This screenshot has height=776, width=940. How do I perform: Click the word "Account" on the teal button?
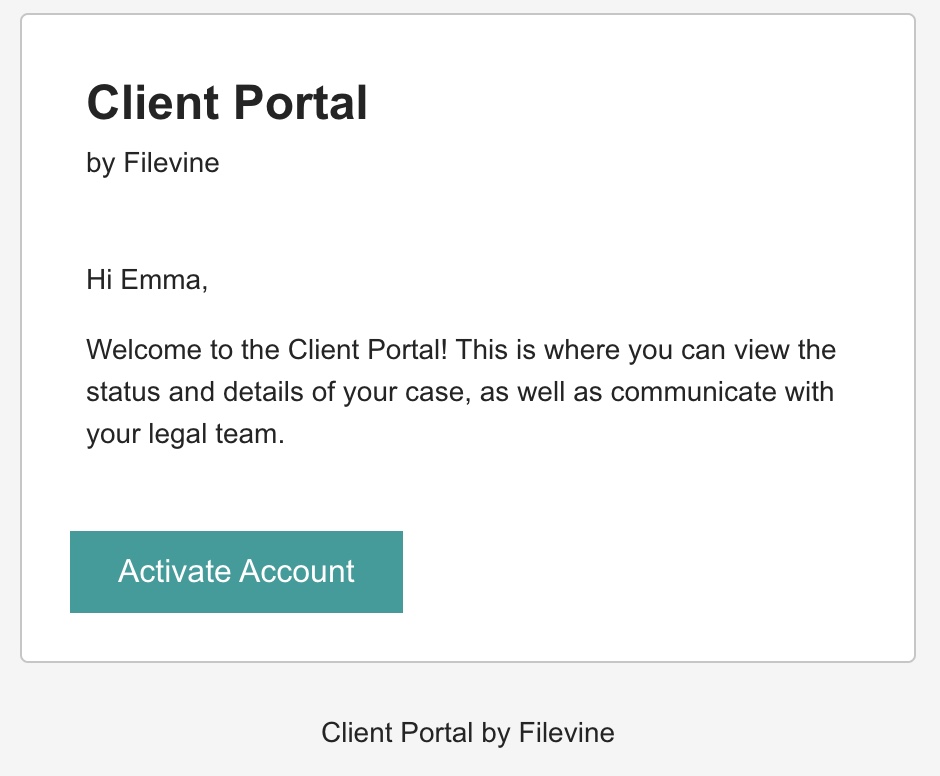point(297,571)
